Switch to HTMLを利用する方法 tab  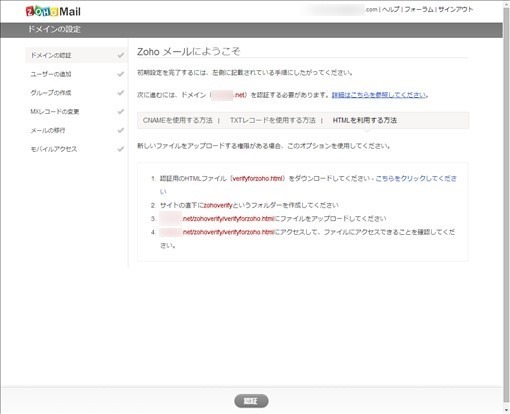[365, 120]
